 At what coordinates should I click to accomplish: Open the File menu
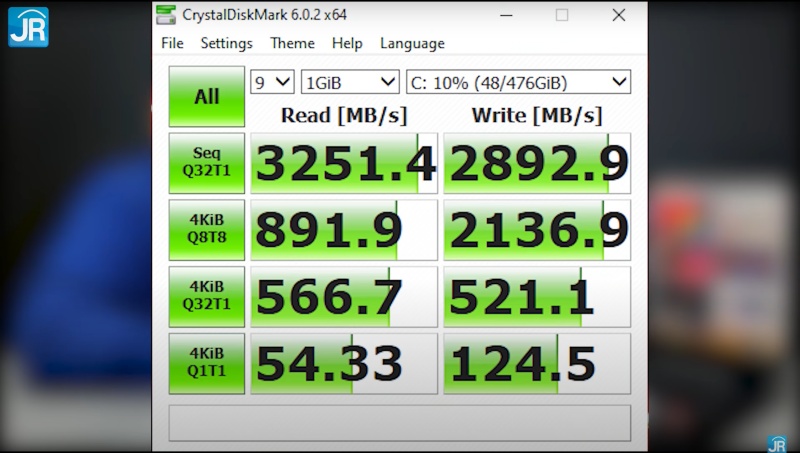172,43
